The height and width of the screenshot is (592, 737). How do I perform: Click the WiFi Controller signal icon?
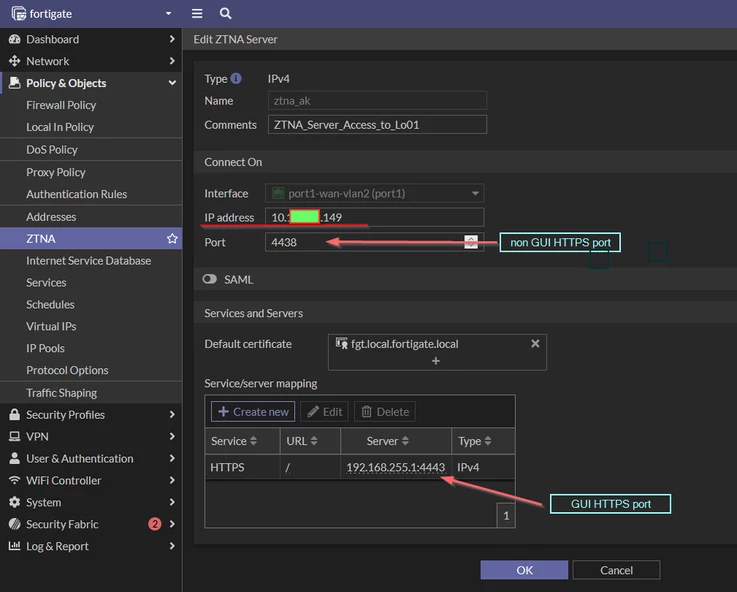click(x=15, y=480)
